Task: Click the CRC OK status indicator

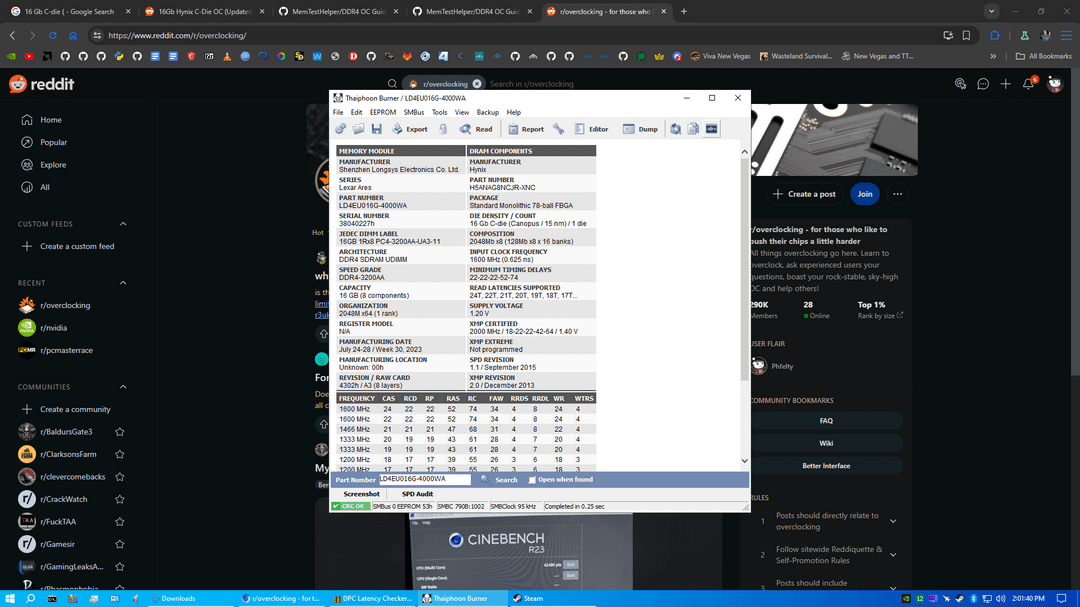Action: [351, 506]
